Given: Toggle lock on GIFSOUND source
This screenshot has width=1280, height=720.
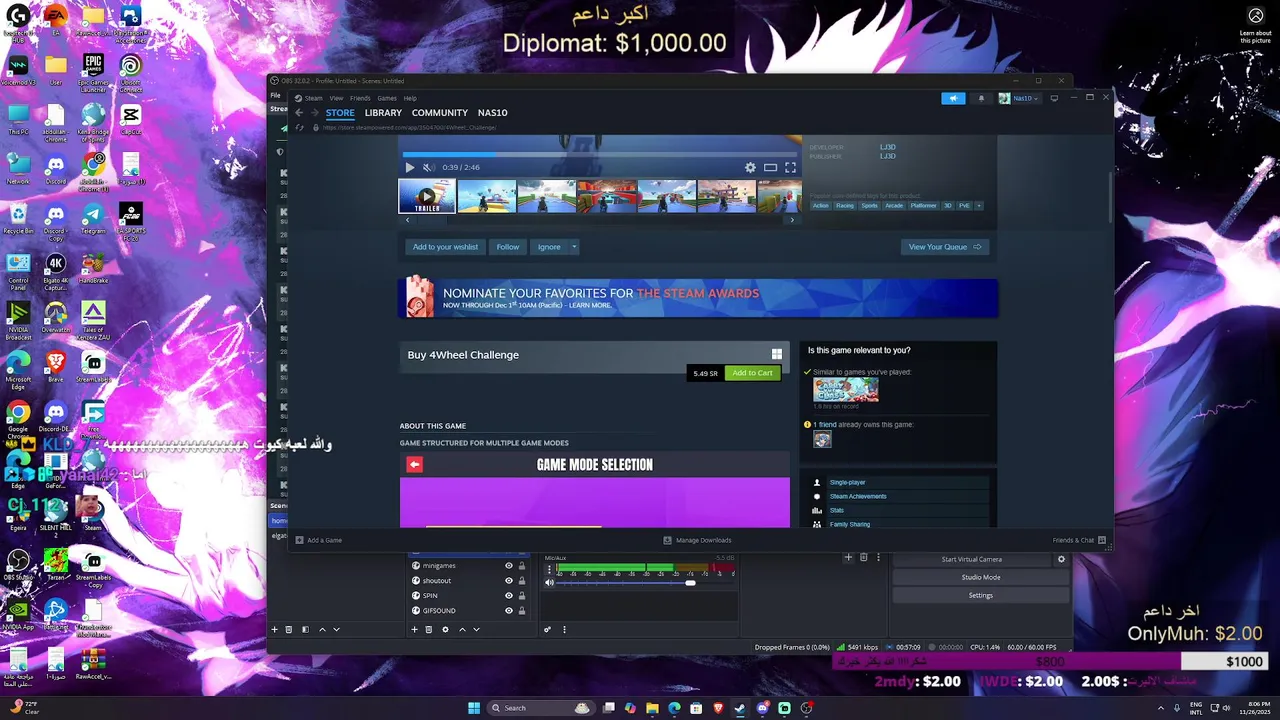Looking at the screenshot, I should (x=521, y=611).
